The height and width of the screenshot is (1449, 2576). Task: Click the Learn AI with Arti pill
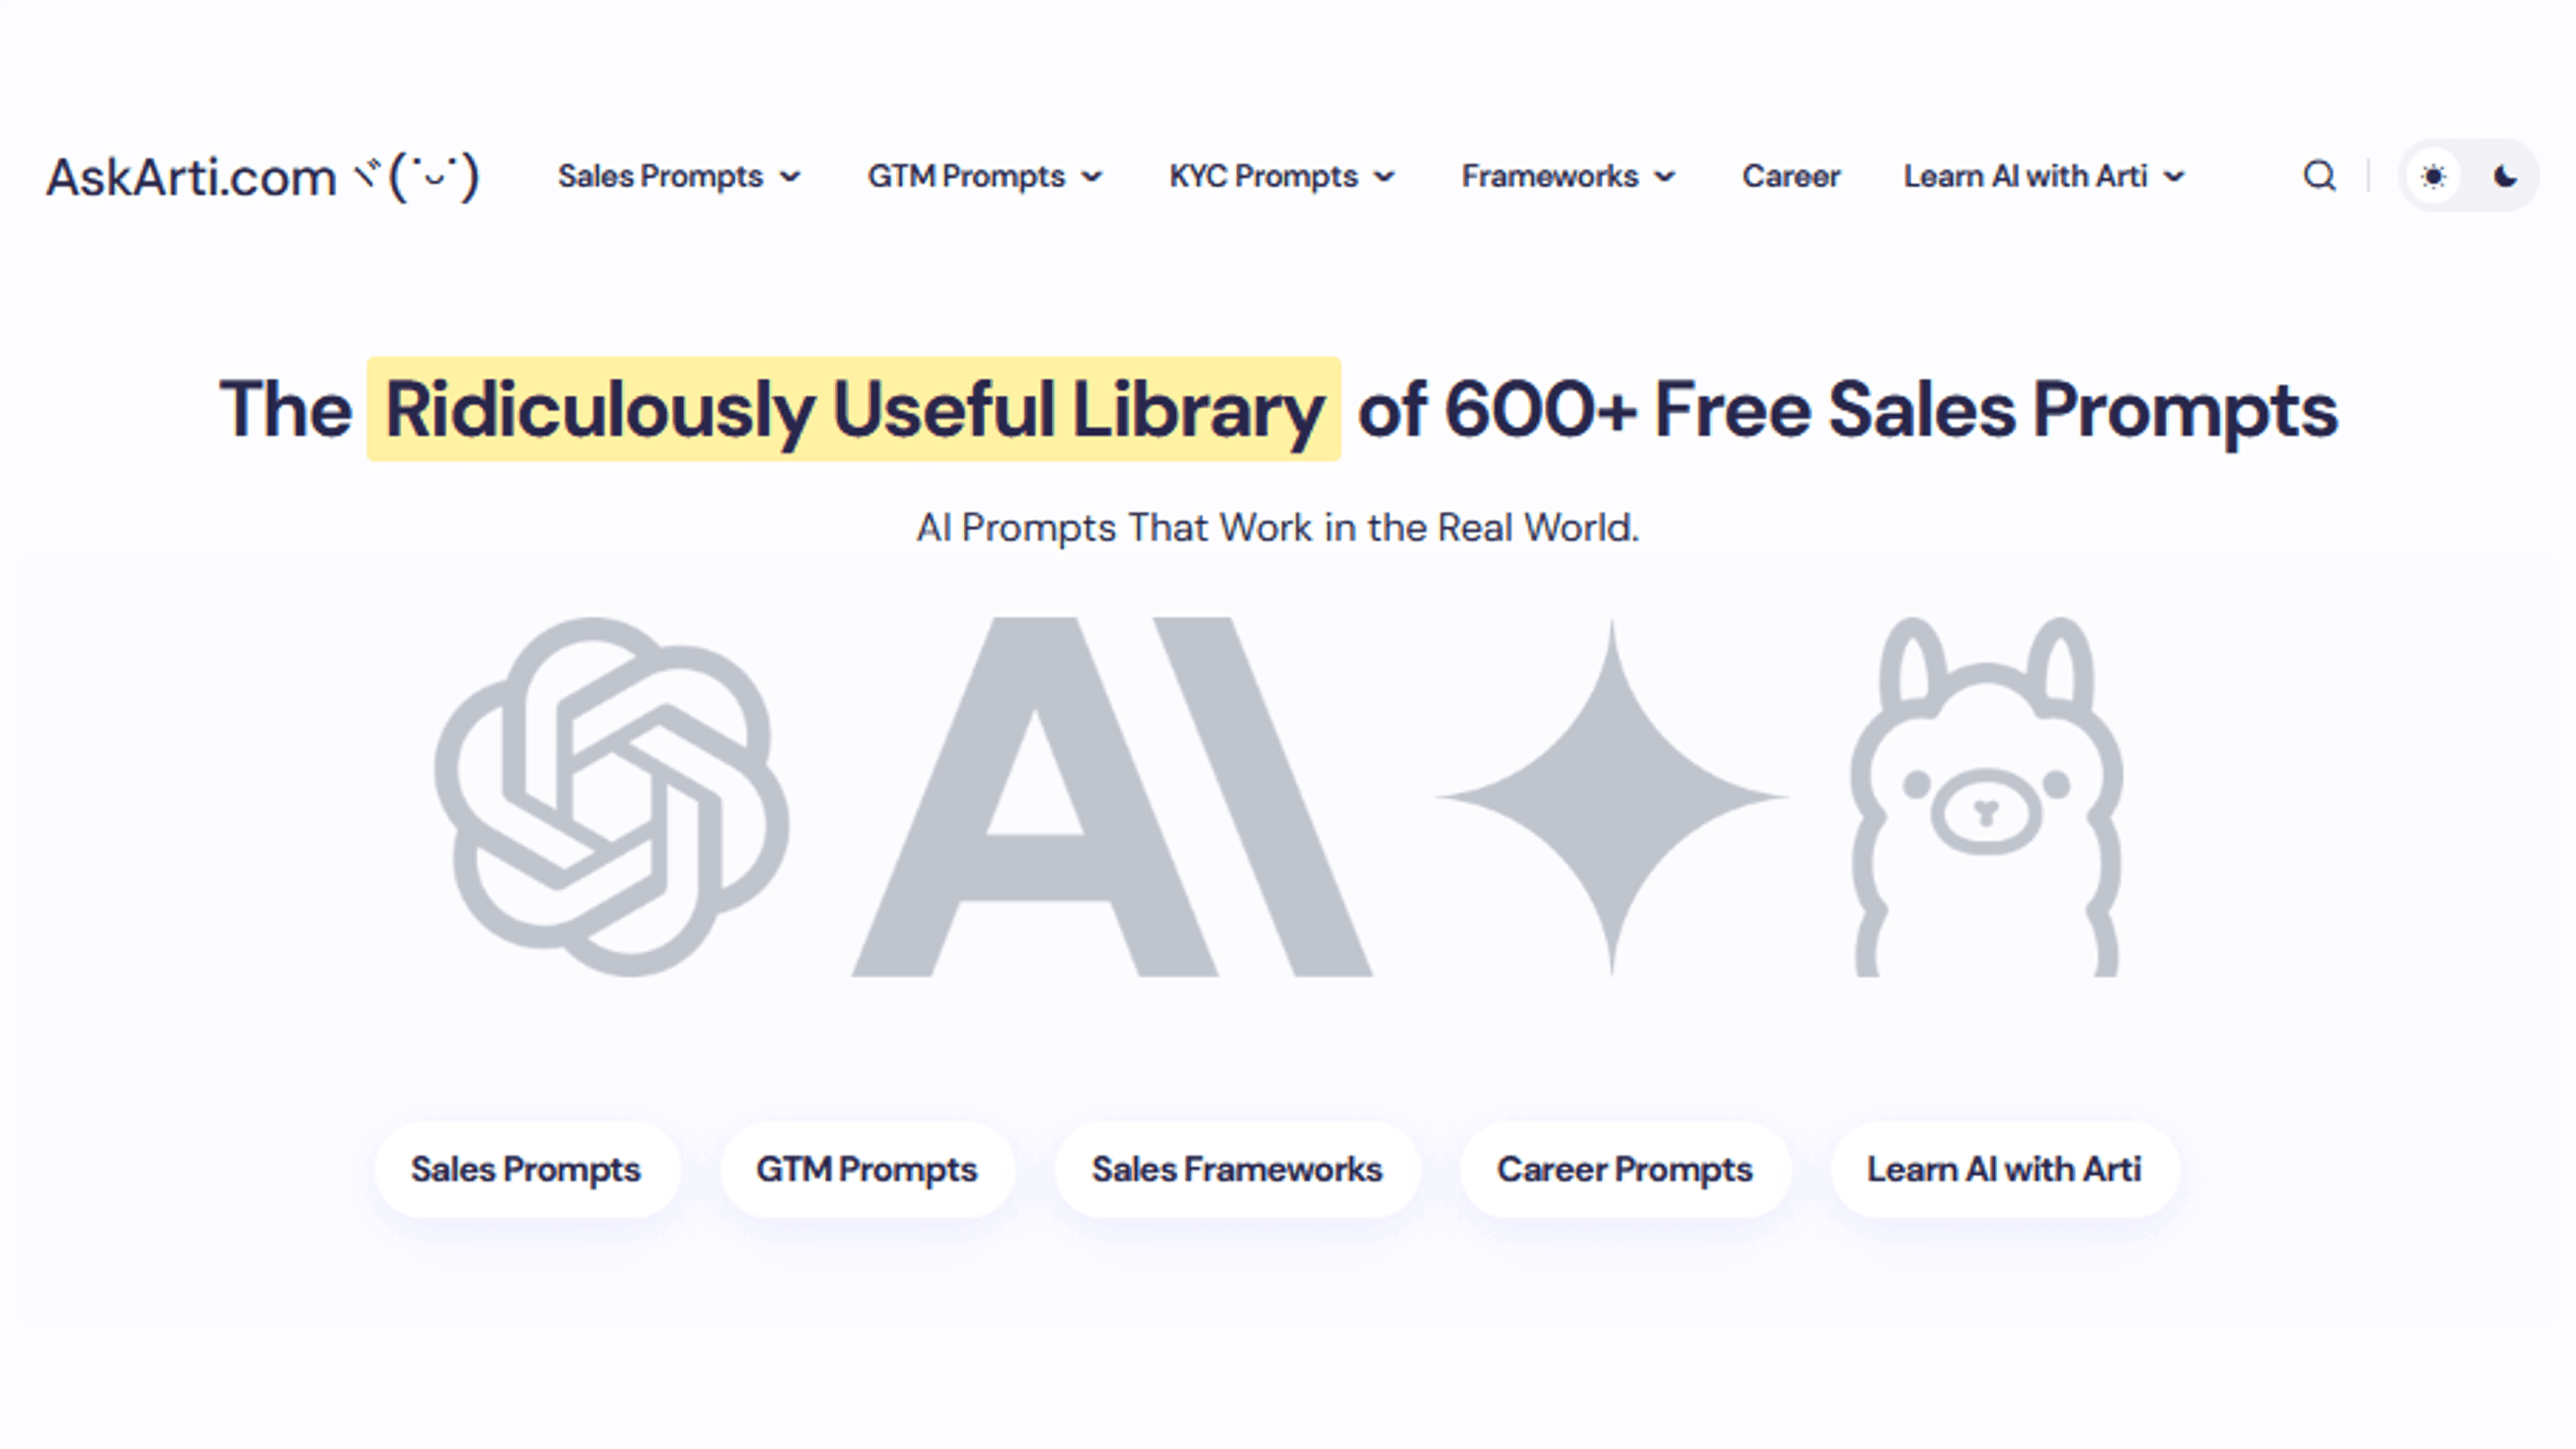(x=2004, y=1169)
